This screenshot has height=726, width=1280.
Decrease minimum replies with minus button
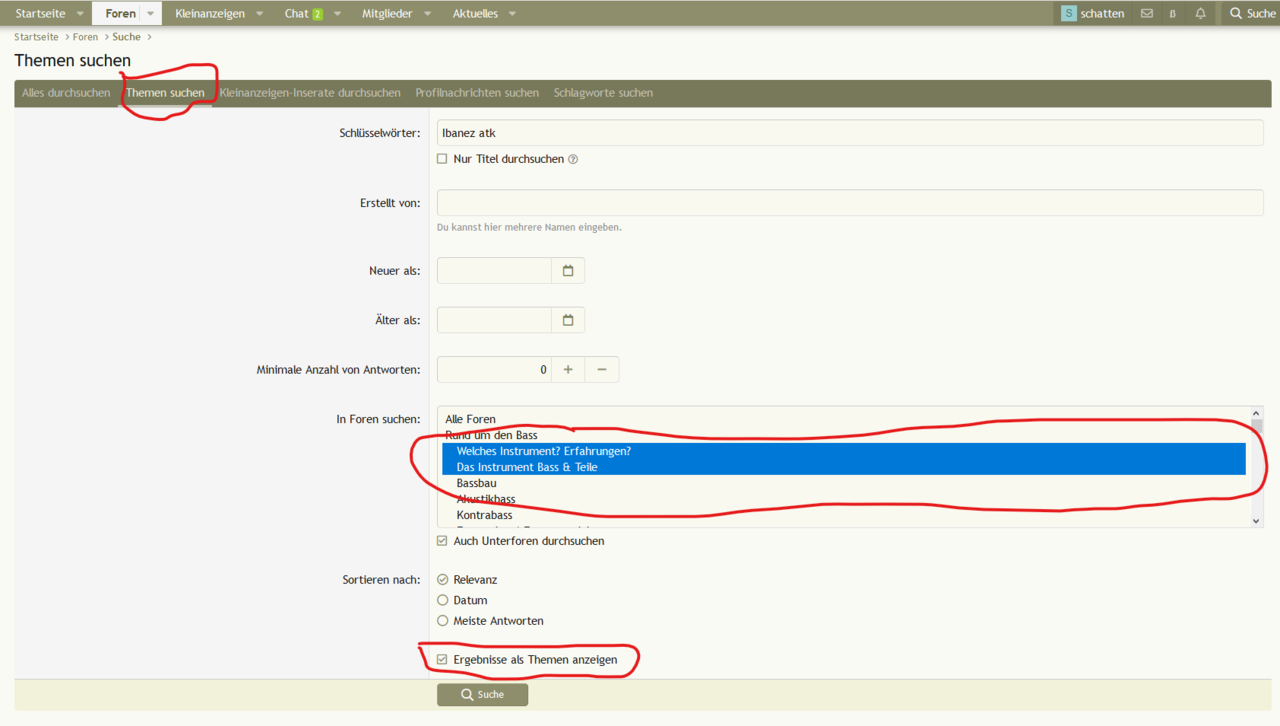tap(602, 370)
